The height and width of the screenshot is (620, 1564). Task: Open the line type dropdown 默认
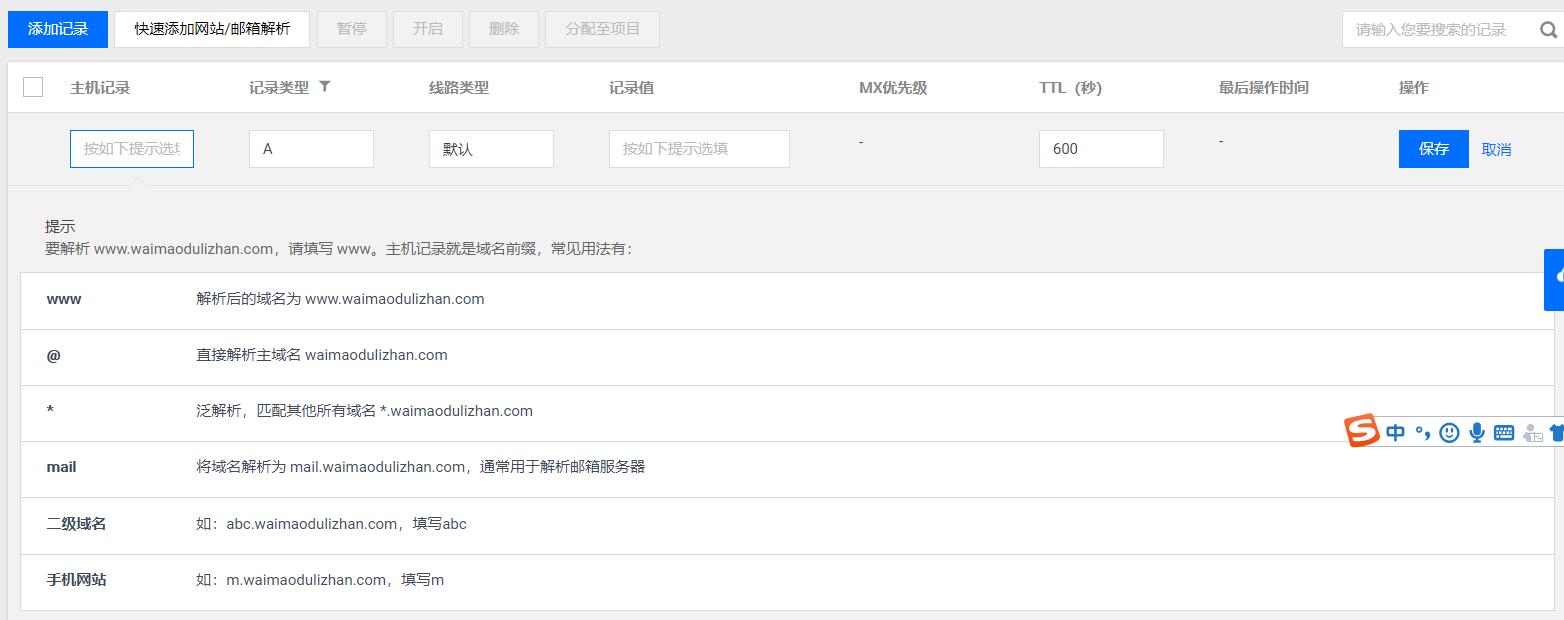pos(491,149)
